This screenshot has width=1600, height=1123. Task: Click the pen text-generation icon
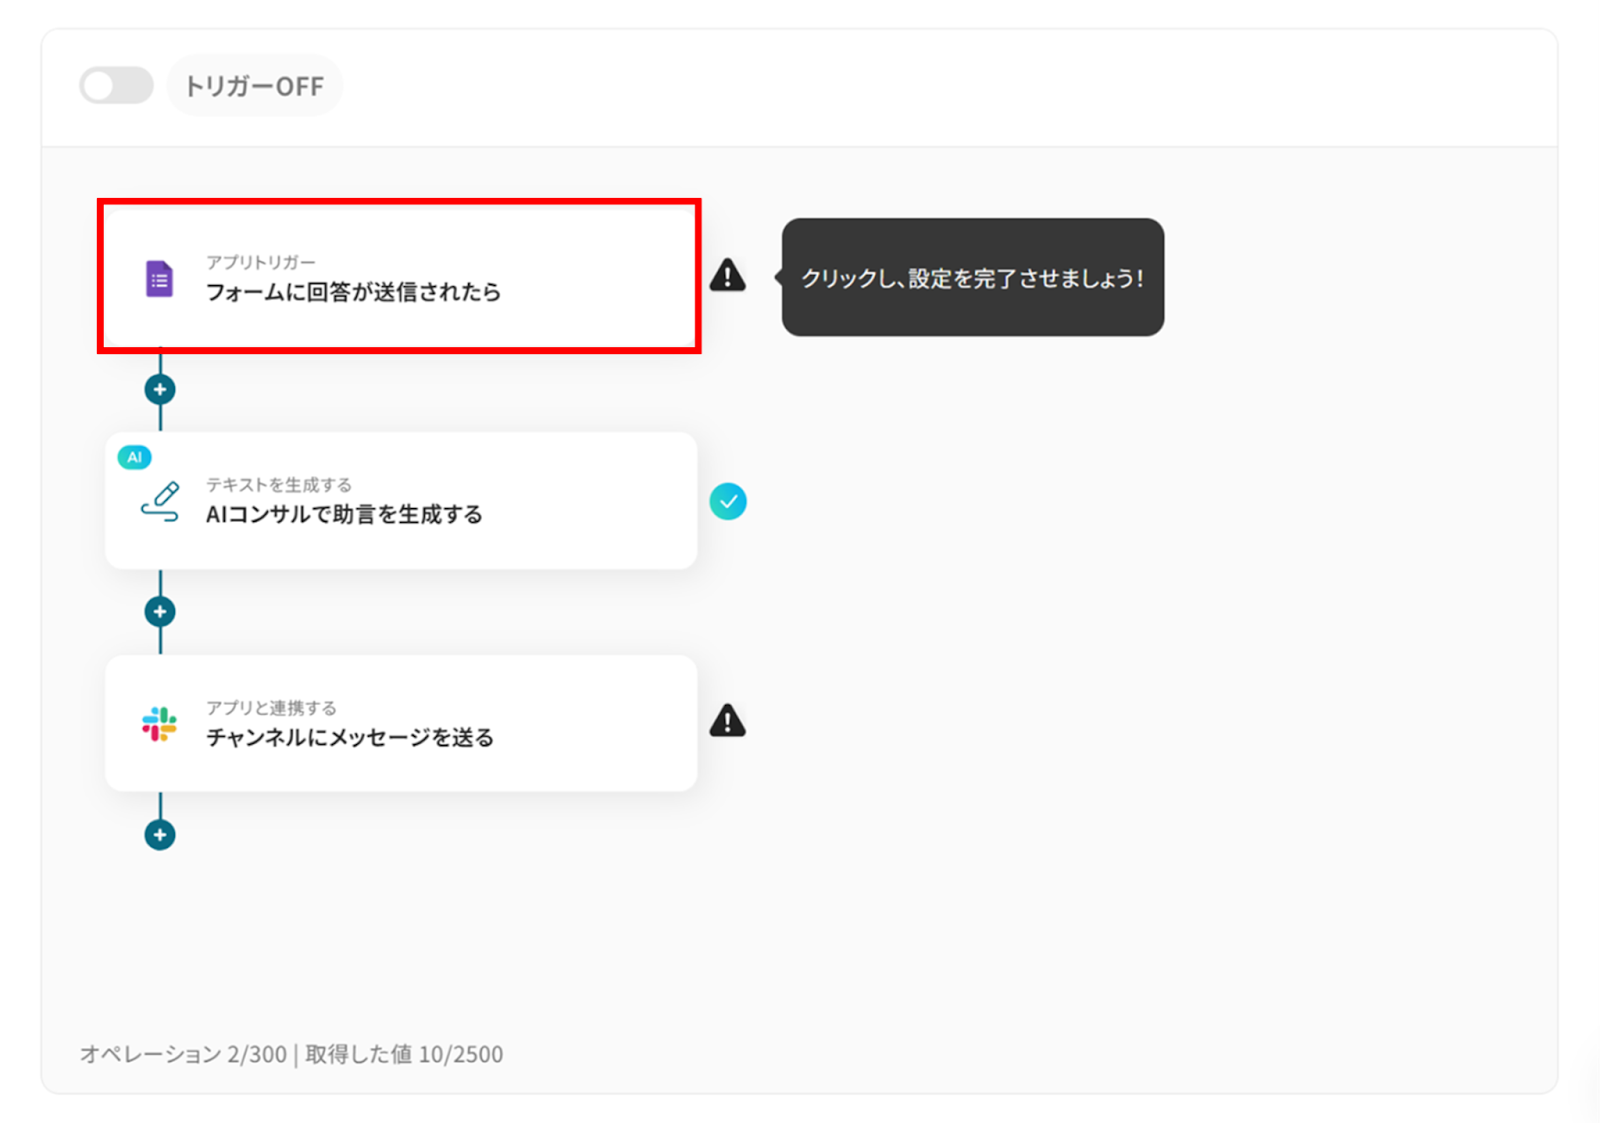pyautogui.click(x=160, y=501)
